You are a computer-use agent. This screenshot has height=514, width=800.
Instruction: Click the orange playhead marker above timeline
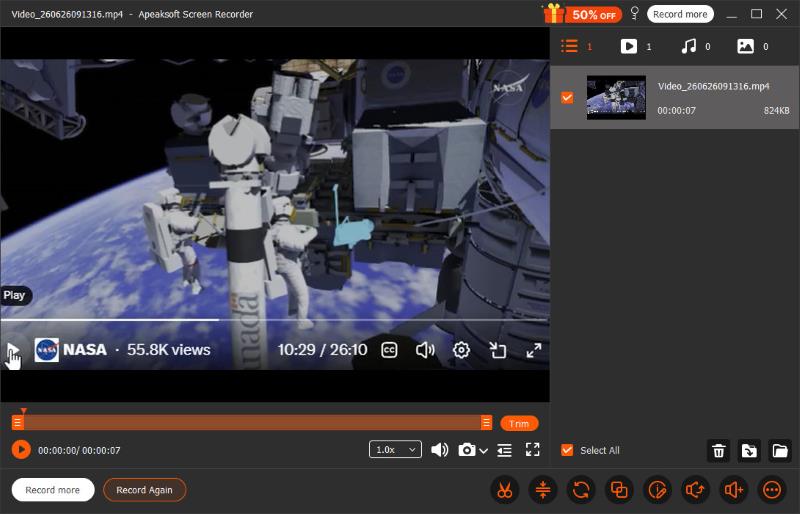pos(23,410)
